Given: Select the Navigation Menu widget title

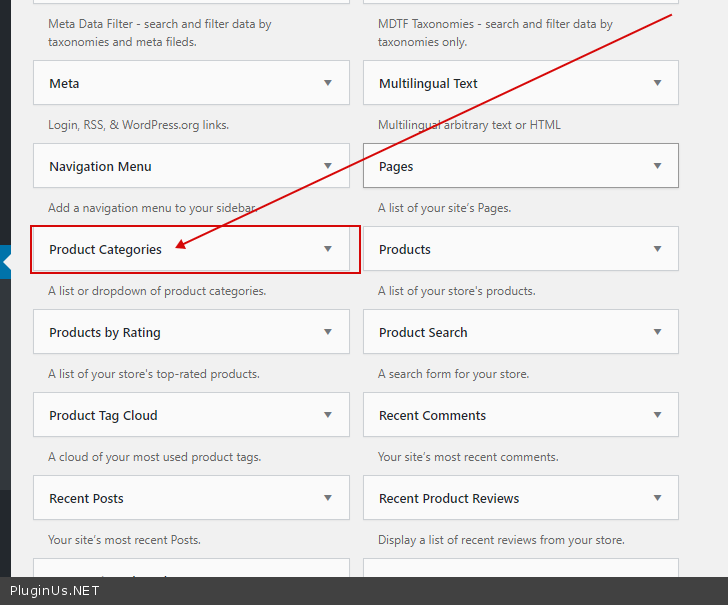Looking at the screenshot, I should click(x=100, y=167).
